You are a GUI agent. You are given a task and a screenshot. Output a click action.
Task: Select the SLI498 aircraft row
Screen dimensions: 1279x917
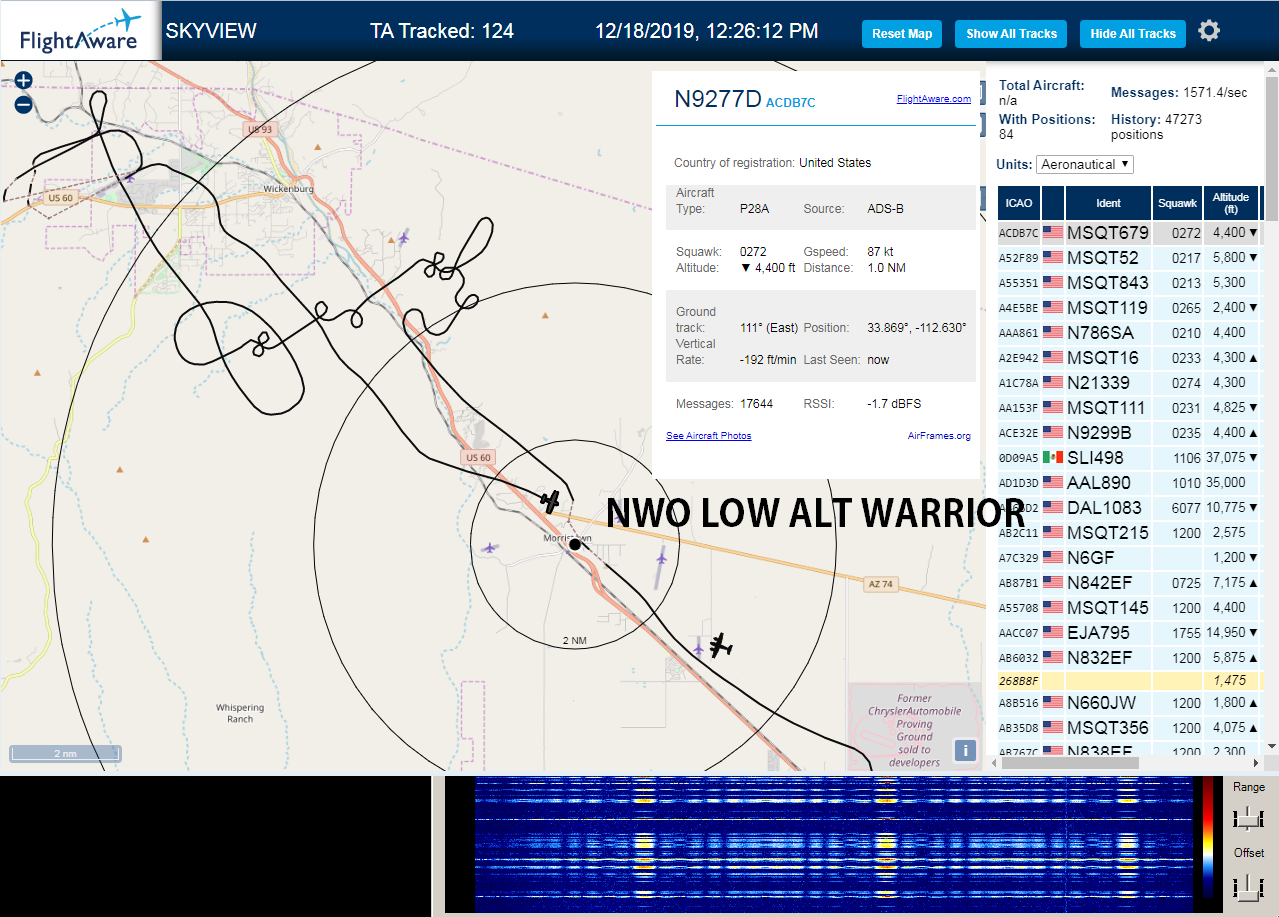1129,457
